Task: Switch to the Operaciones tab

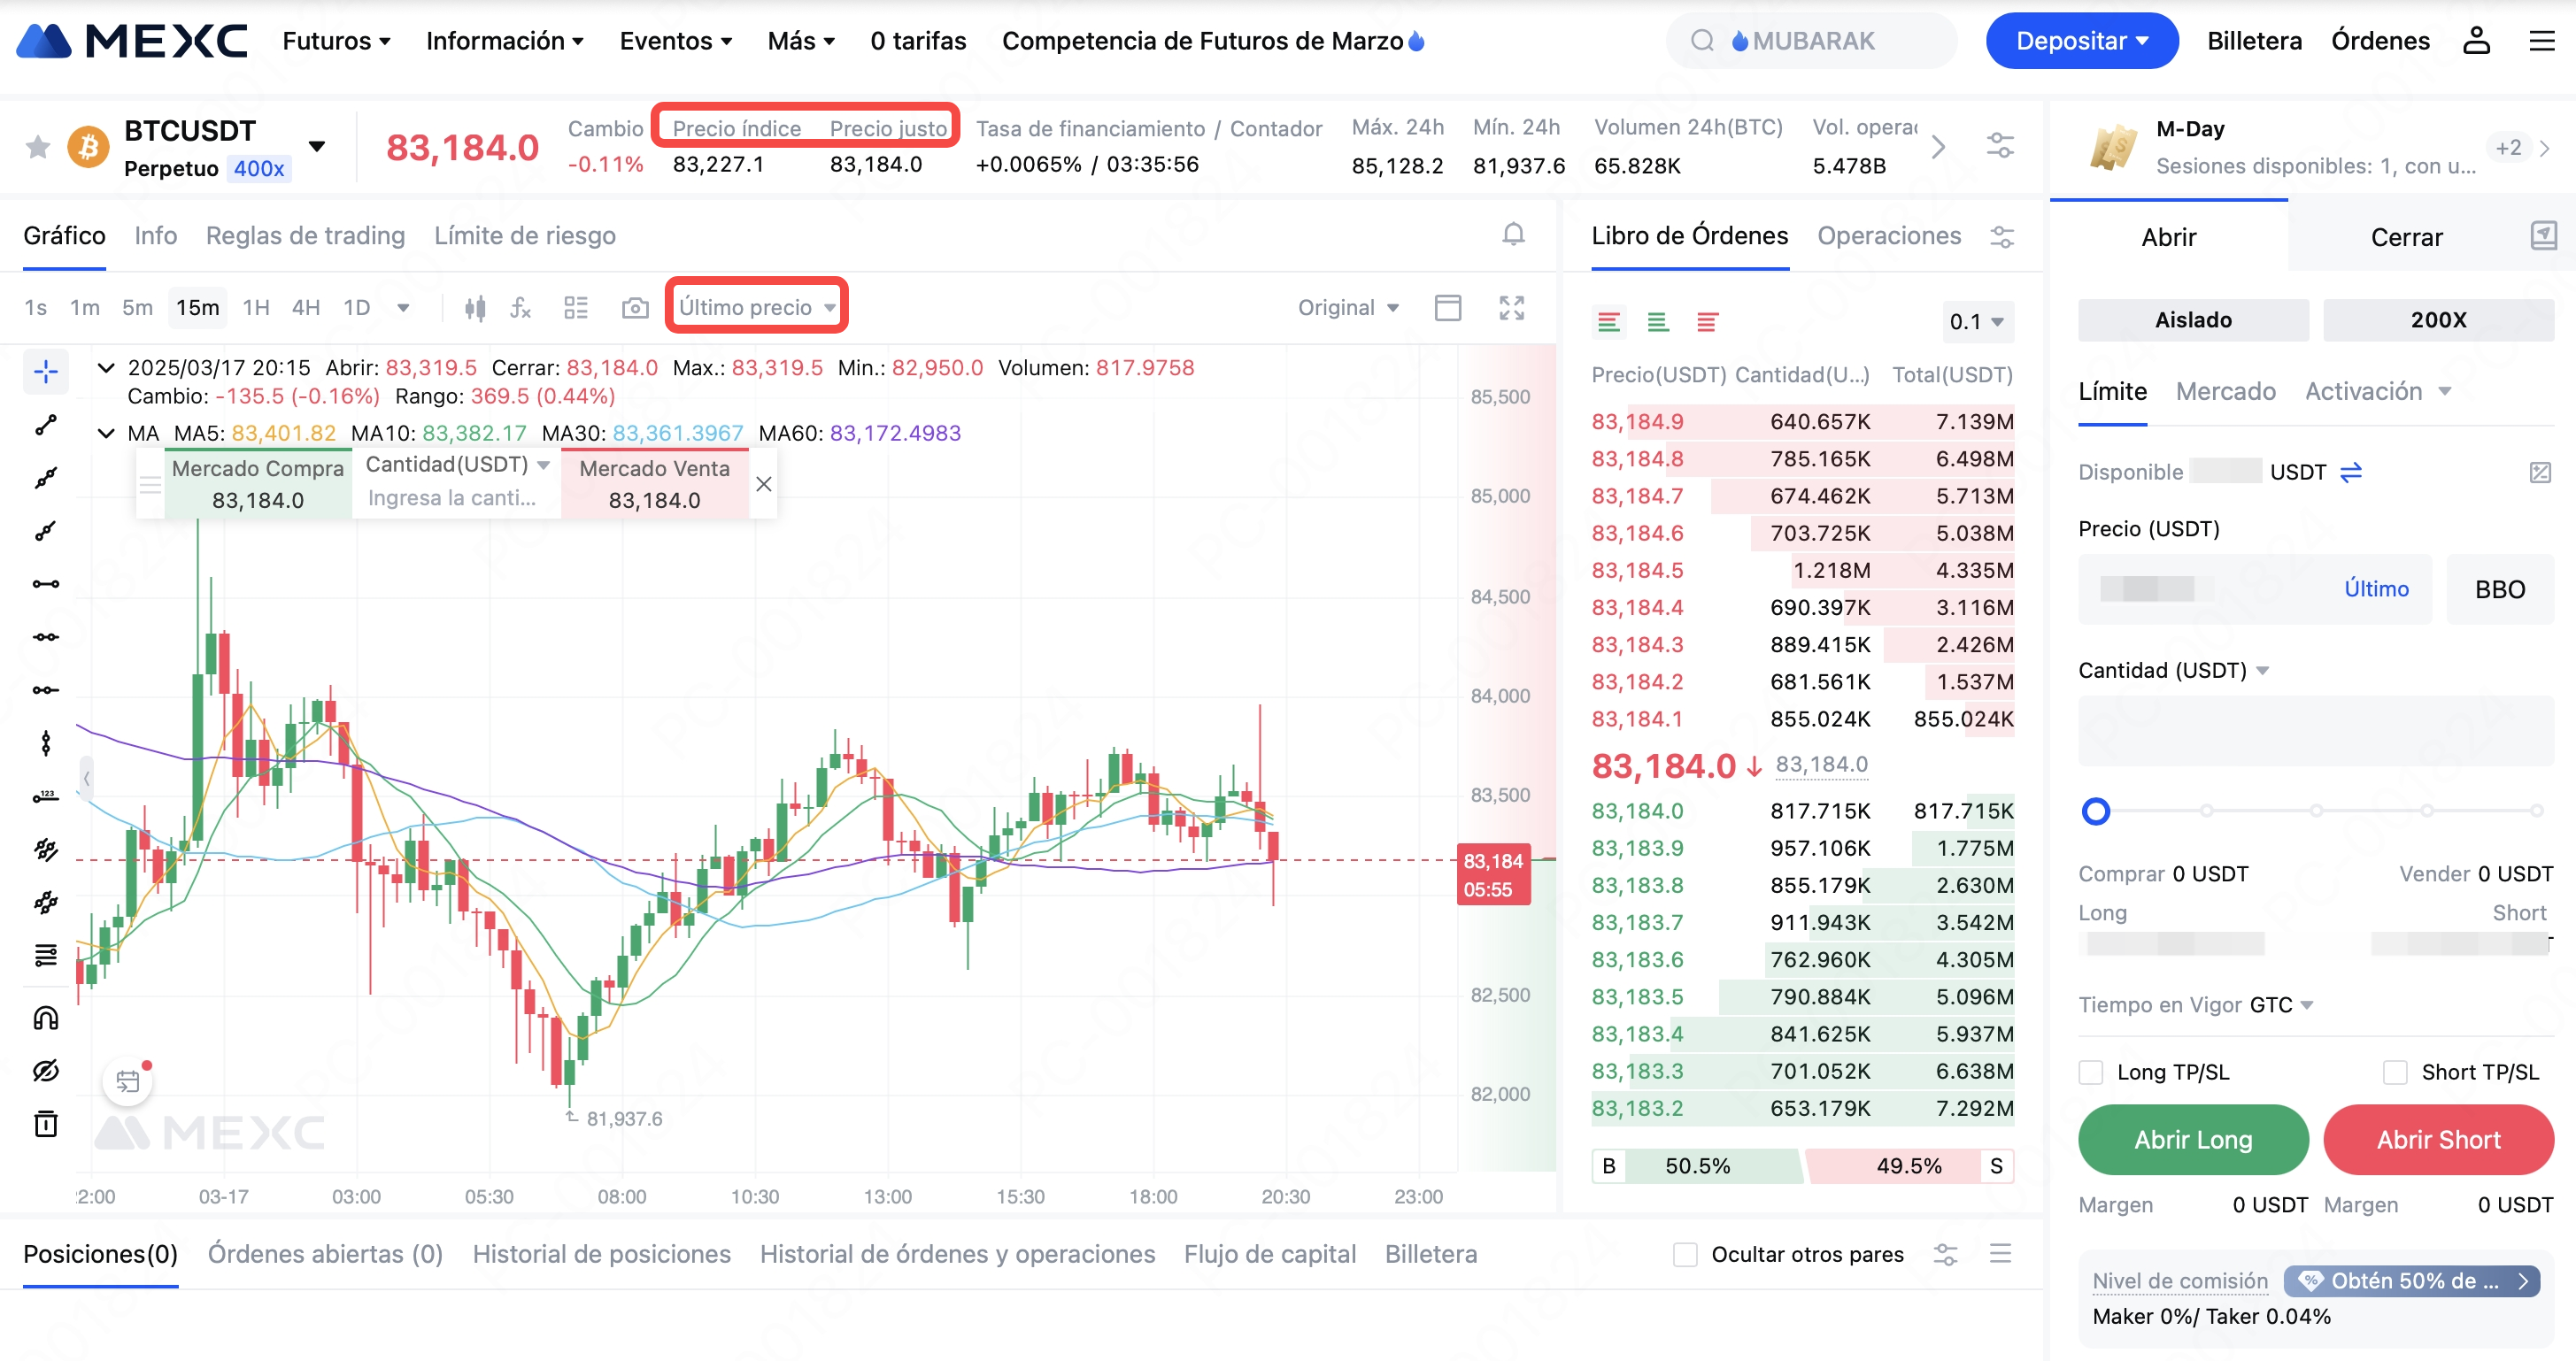Action: (1888, 236)
